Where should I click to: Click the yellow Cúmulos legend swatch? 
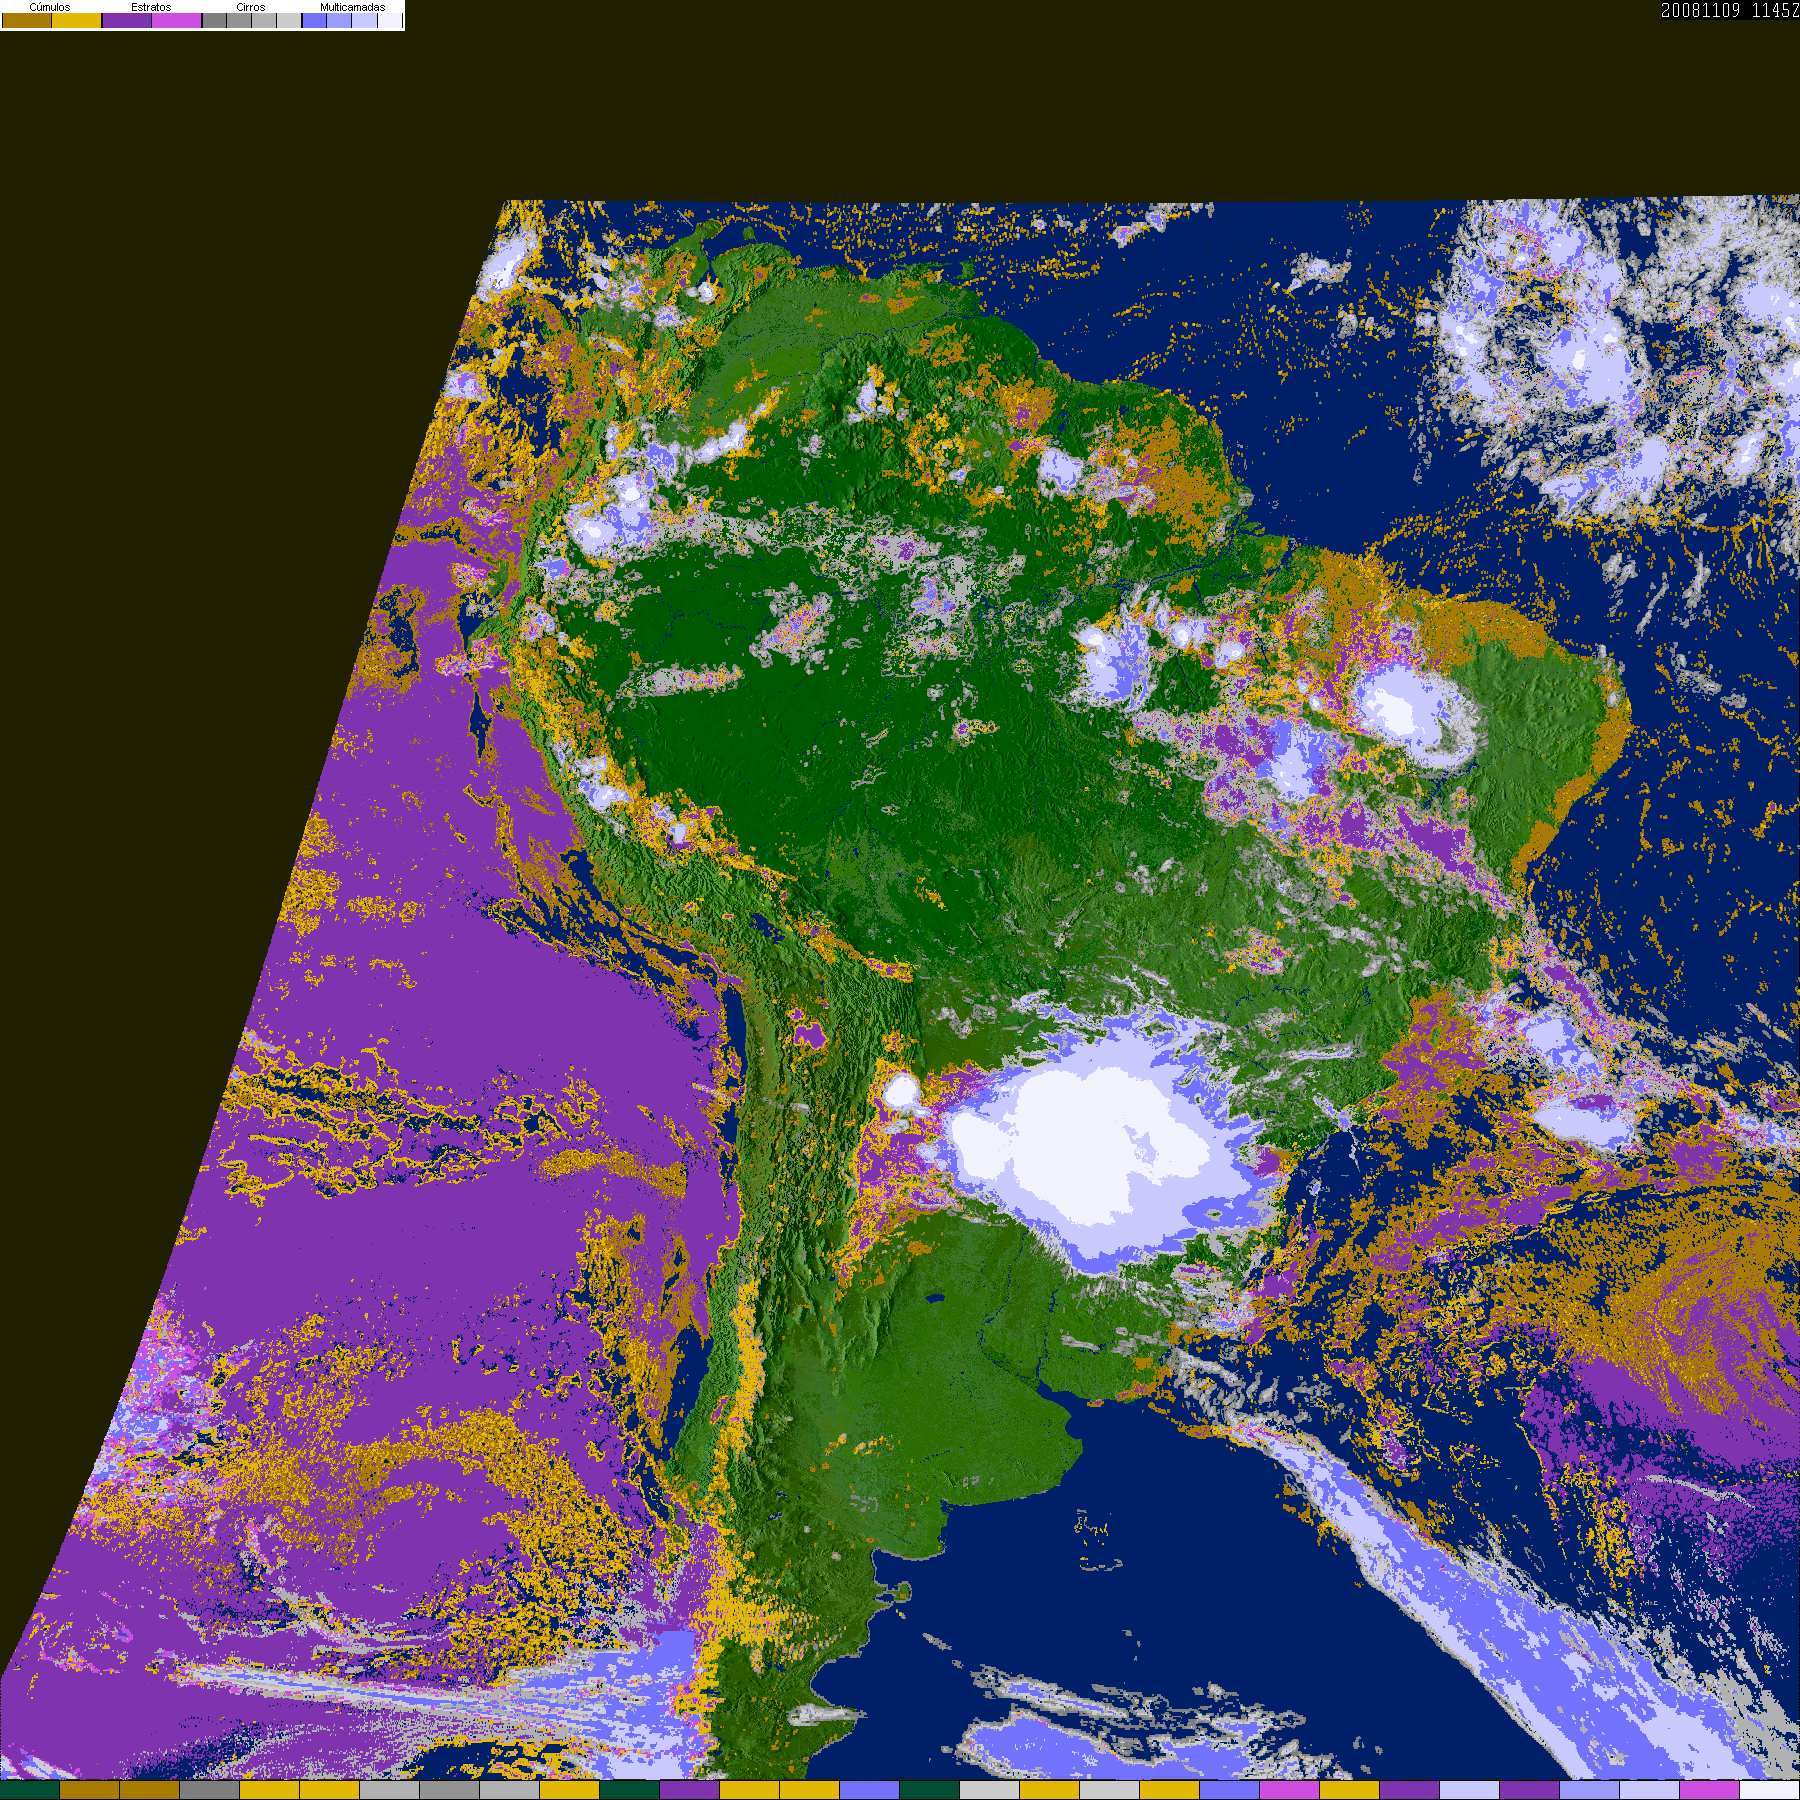pos(76,20)
